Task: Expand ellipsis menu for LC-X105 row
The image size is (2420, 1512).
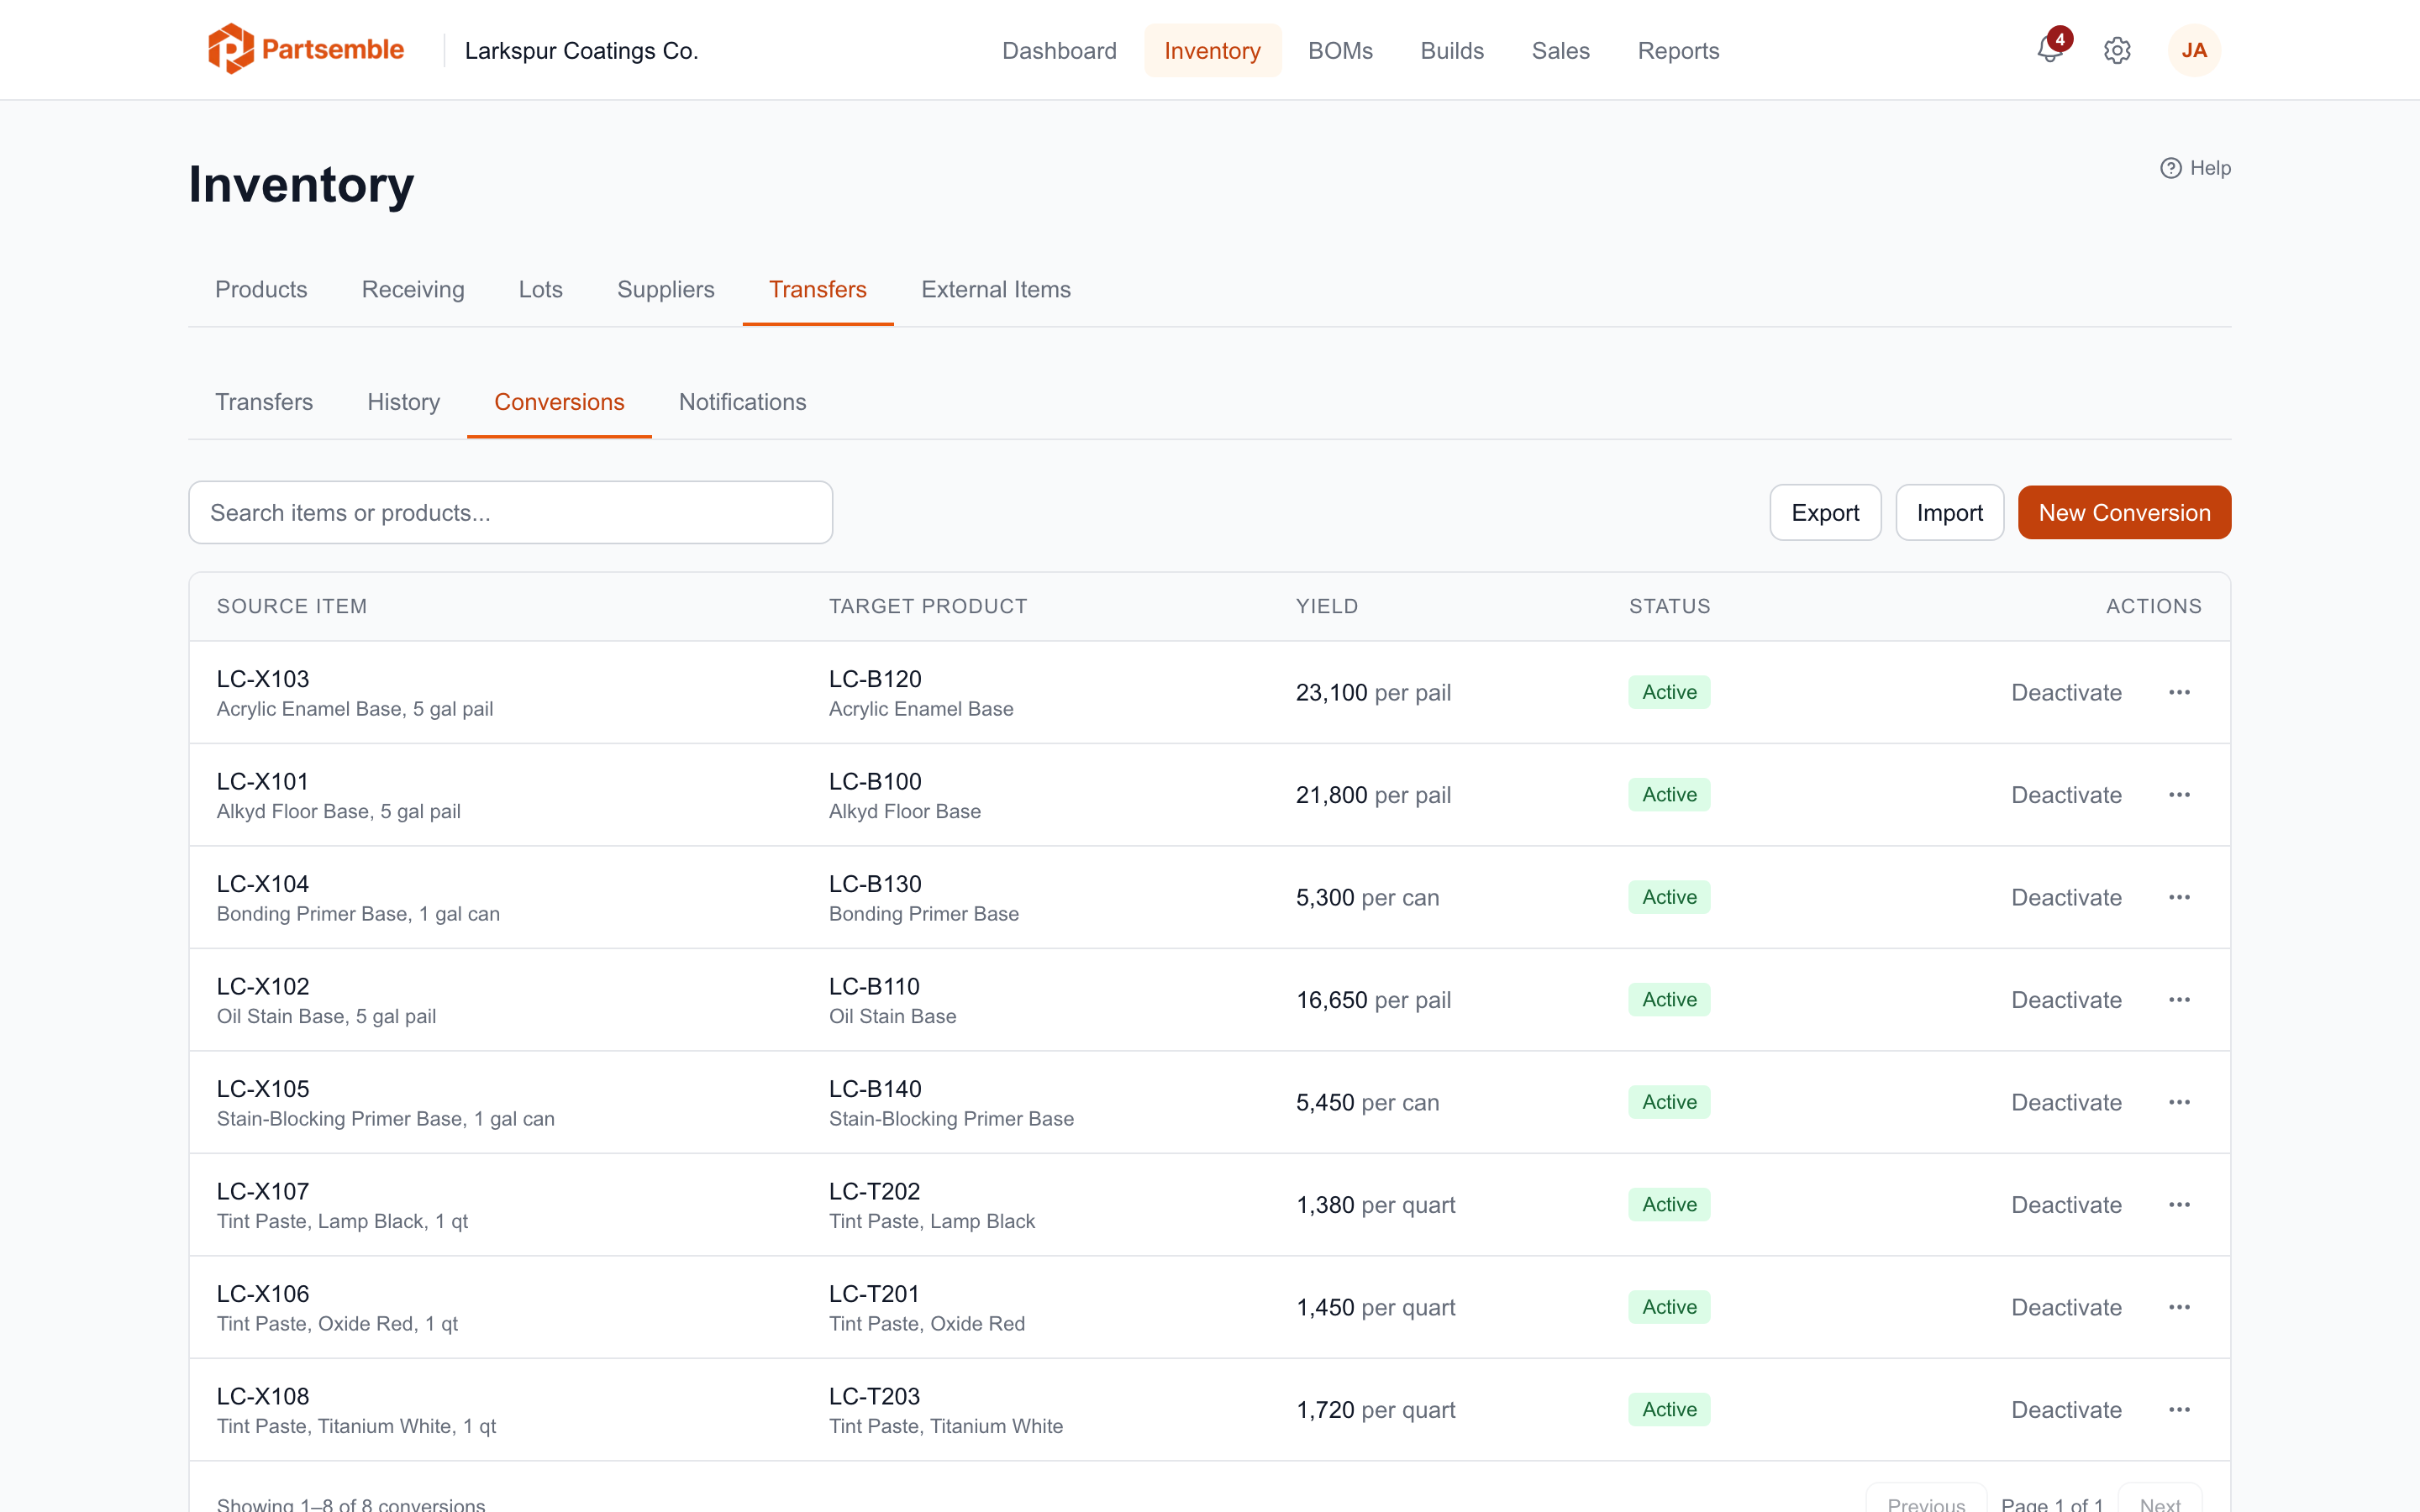Action: pyautogui.click(x=2180, y=1102)
